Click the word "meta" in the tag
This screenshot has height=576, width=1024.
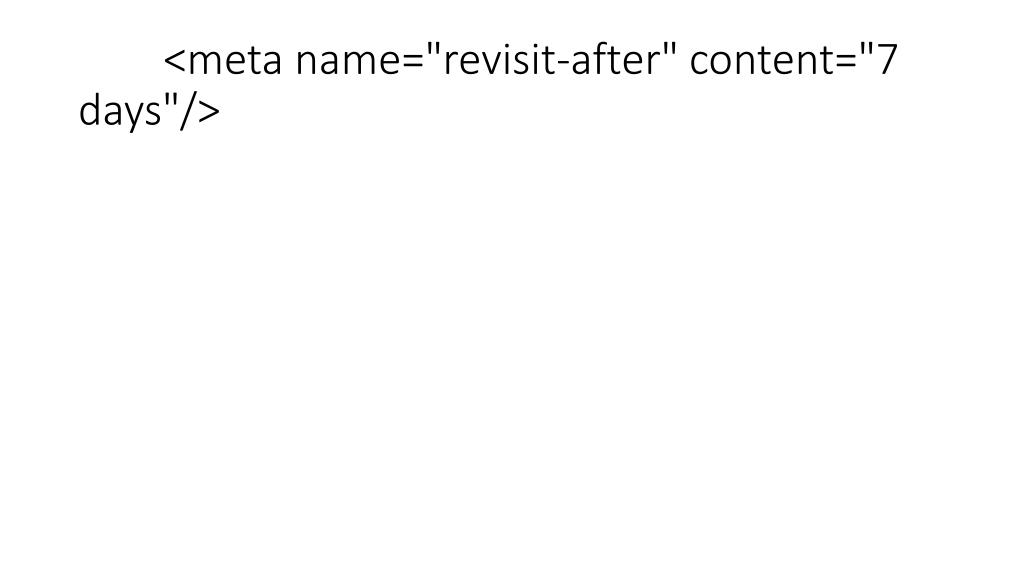pyautogui.click(x=236, y=61)
